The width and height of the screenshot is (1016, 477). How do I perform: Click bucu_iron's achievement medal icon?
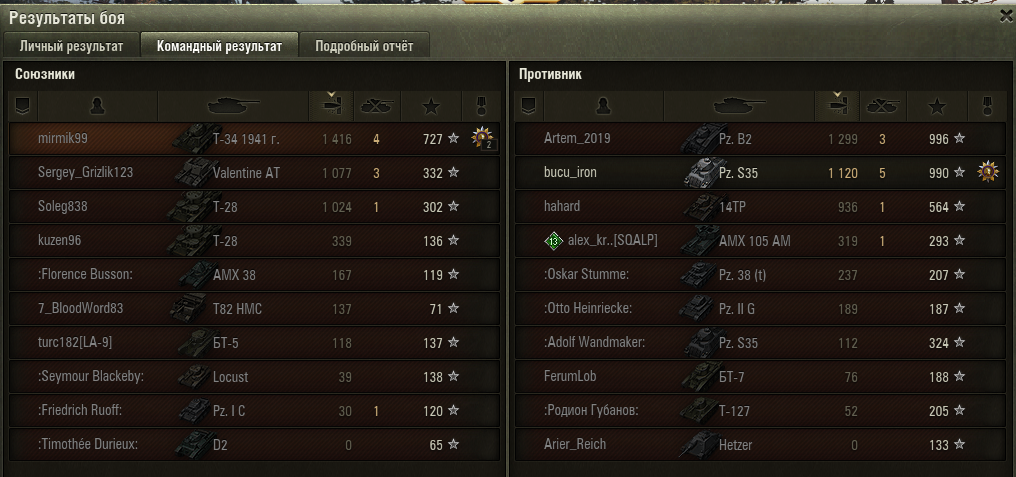point(987,172)
